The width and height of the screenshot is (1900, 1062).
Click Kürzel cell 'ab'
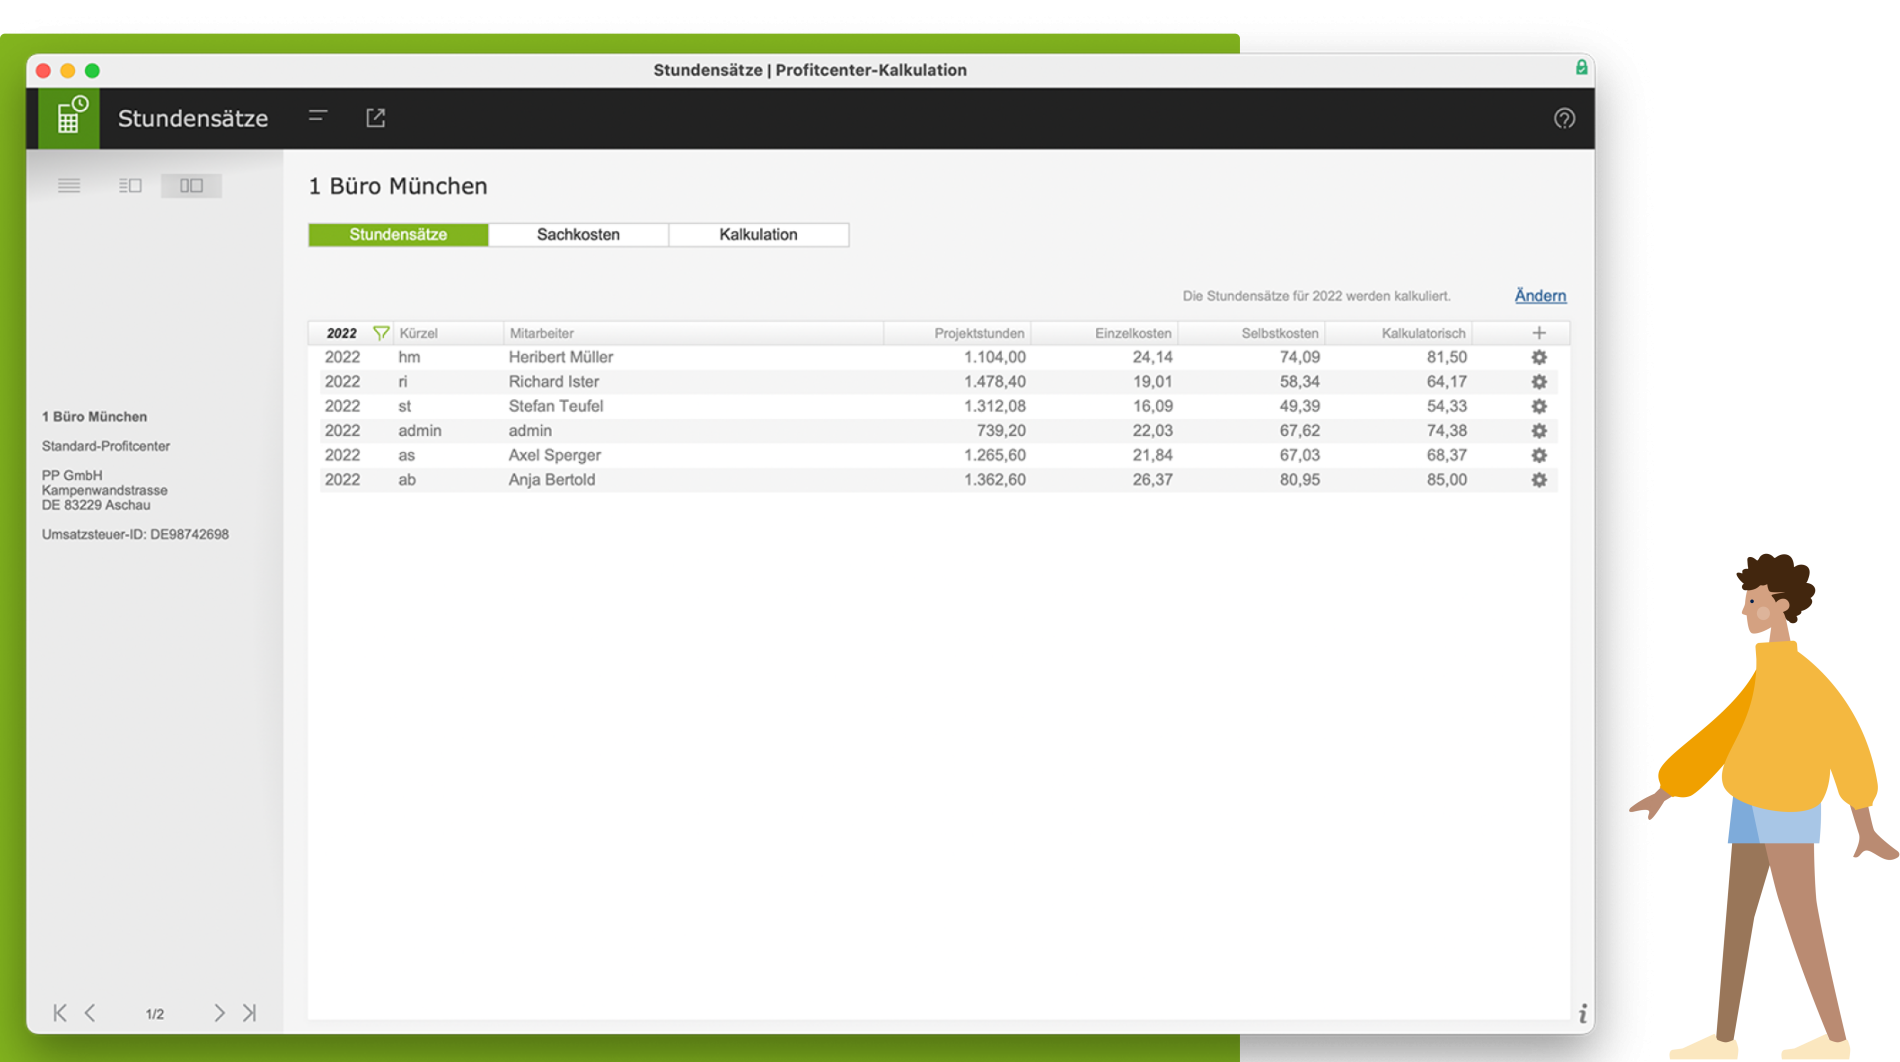407,480
